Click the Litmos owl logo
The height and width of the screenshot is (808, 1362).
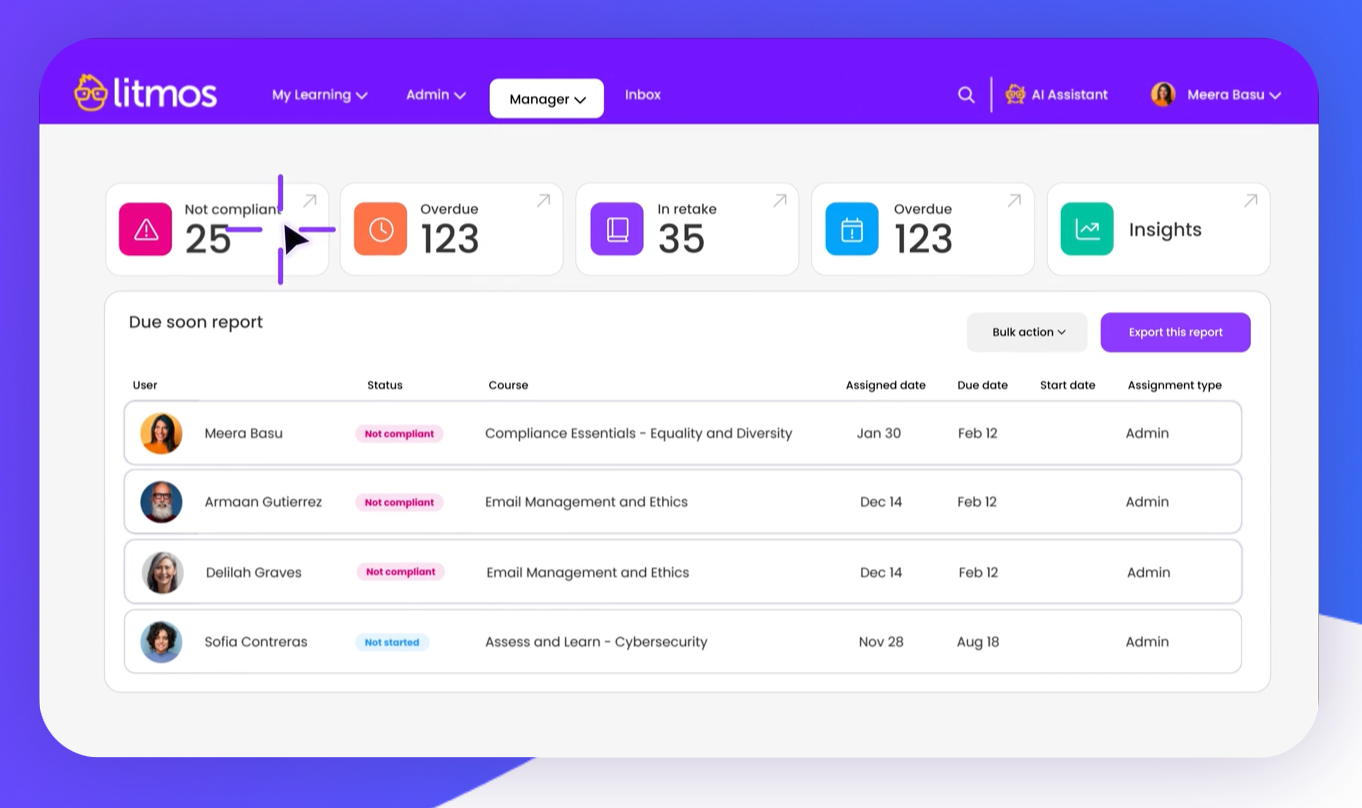(x=92, y=92)
